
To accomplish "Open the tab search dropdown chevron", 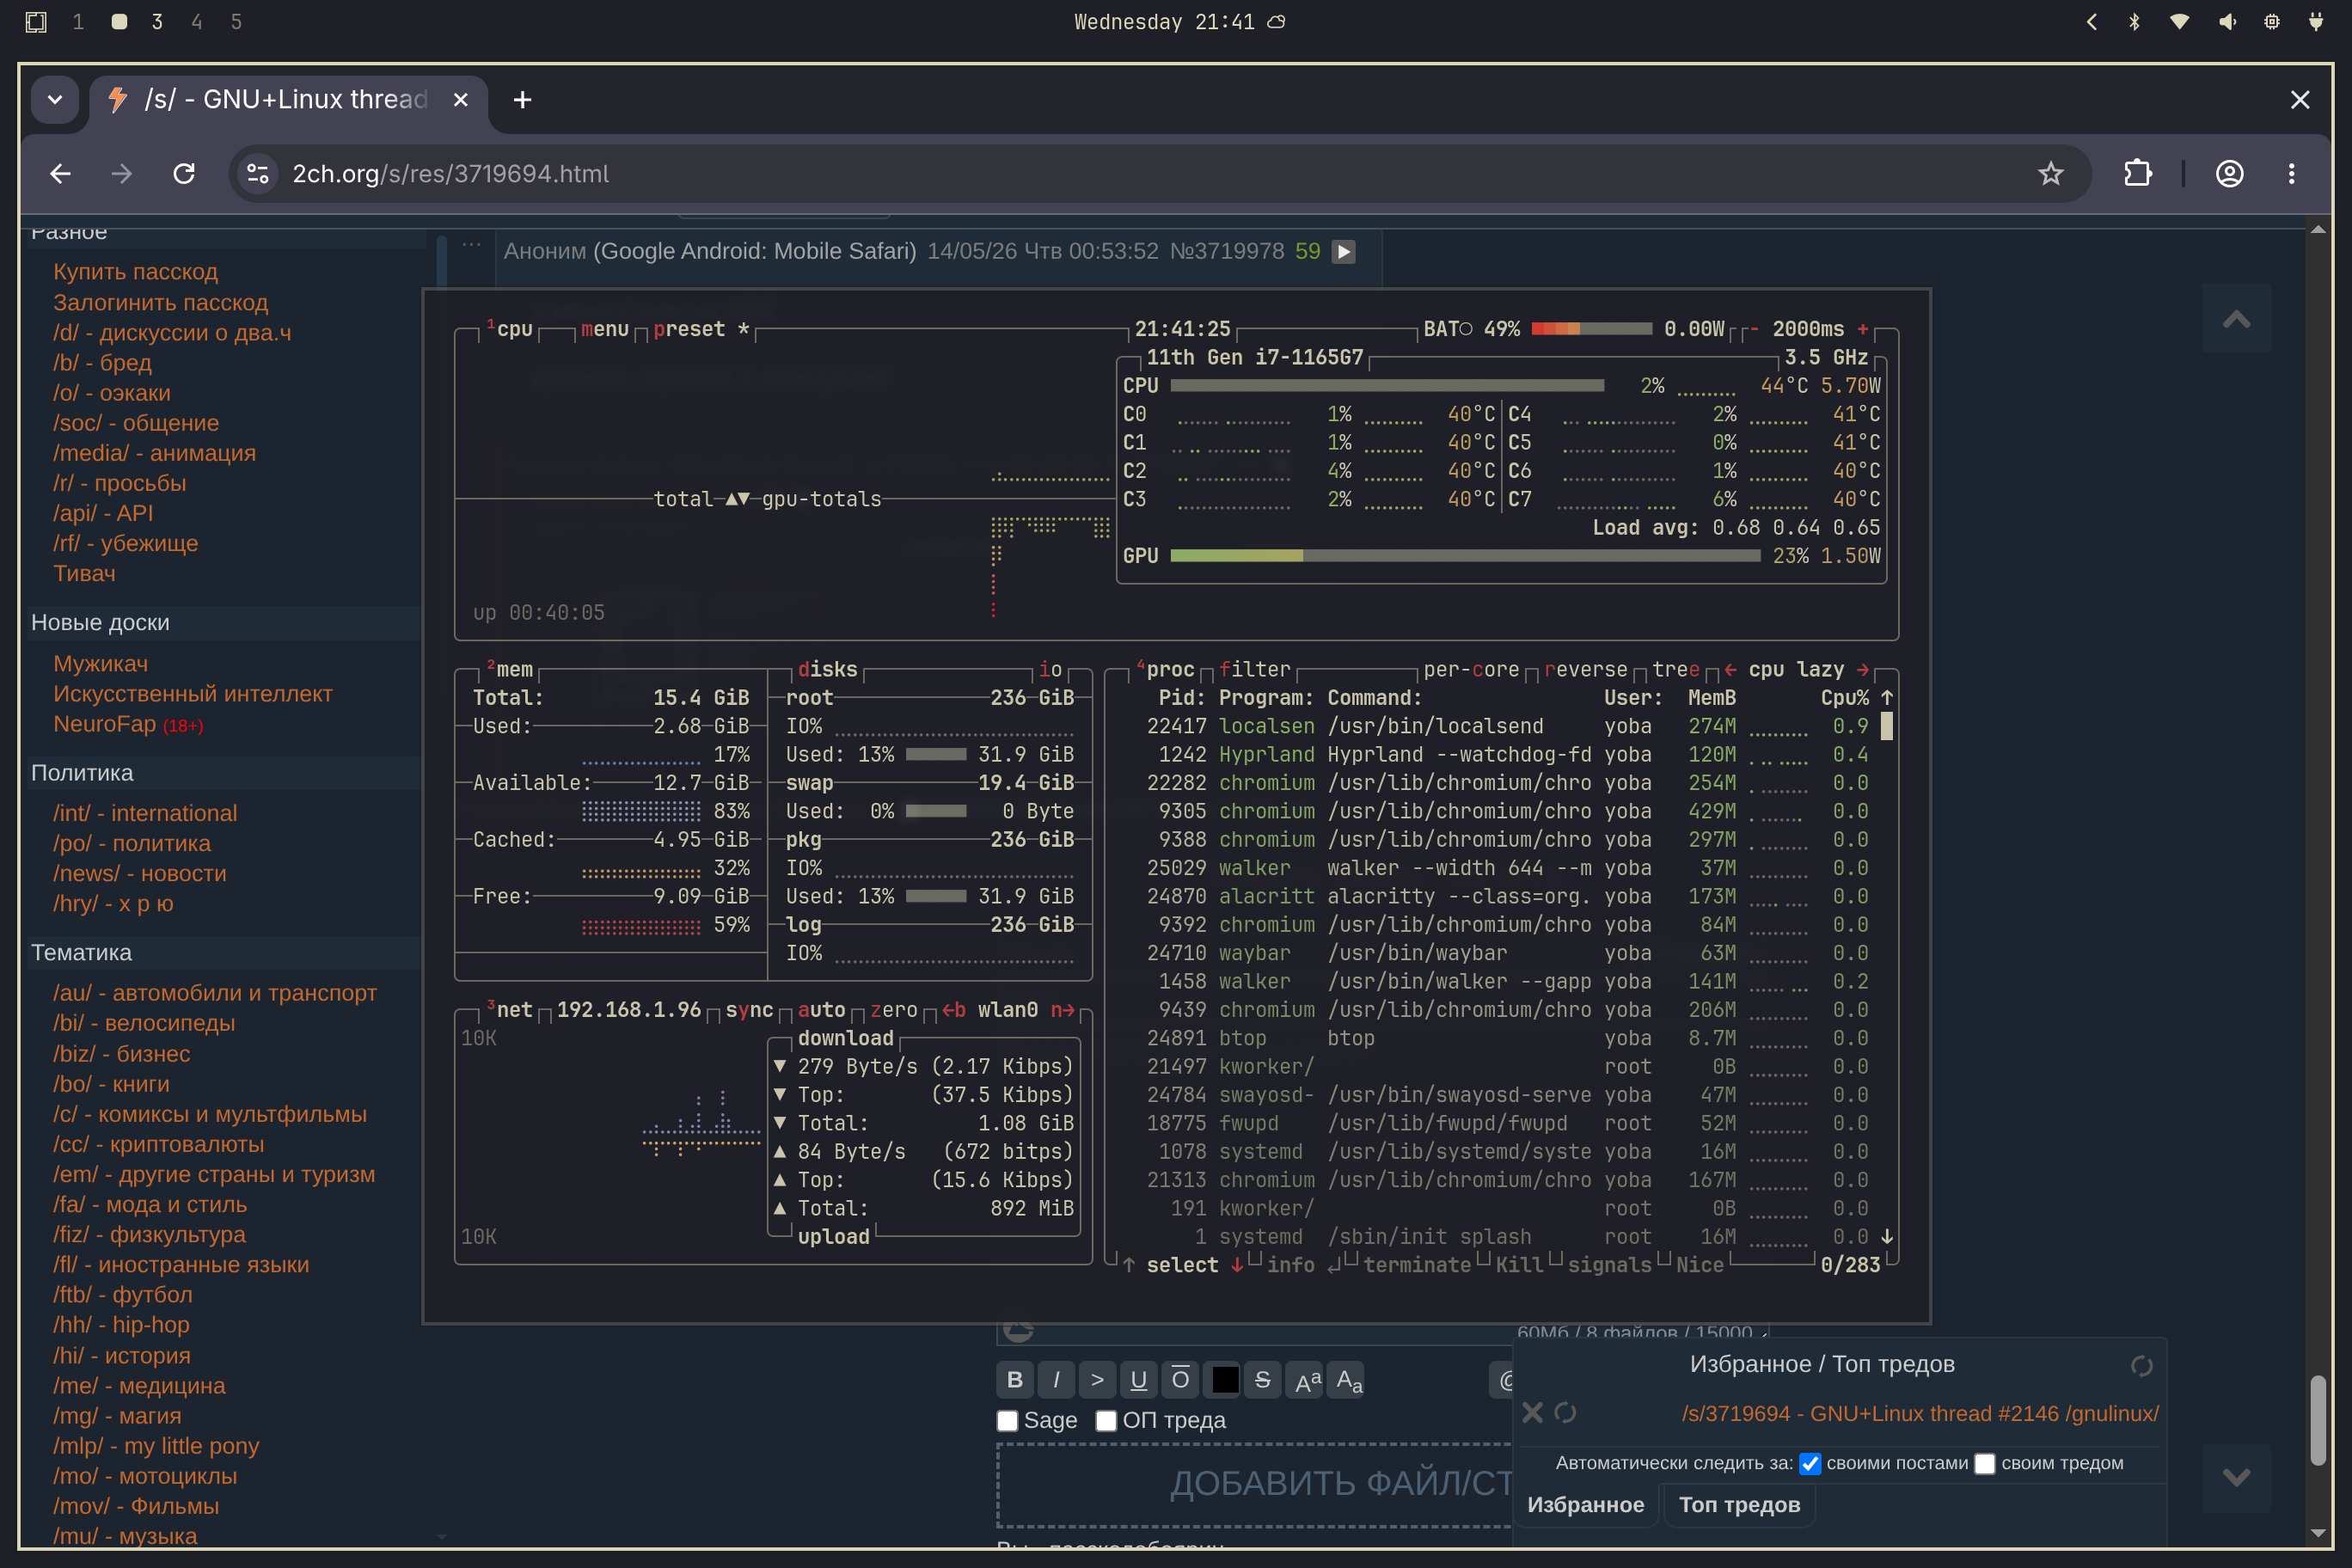I will tap(55, 100).
